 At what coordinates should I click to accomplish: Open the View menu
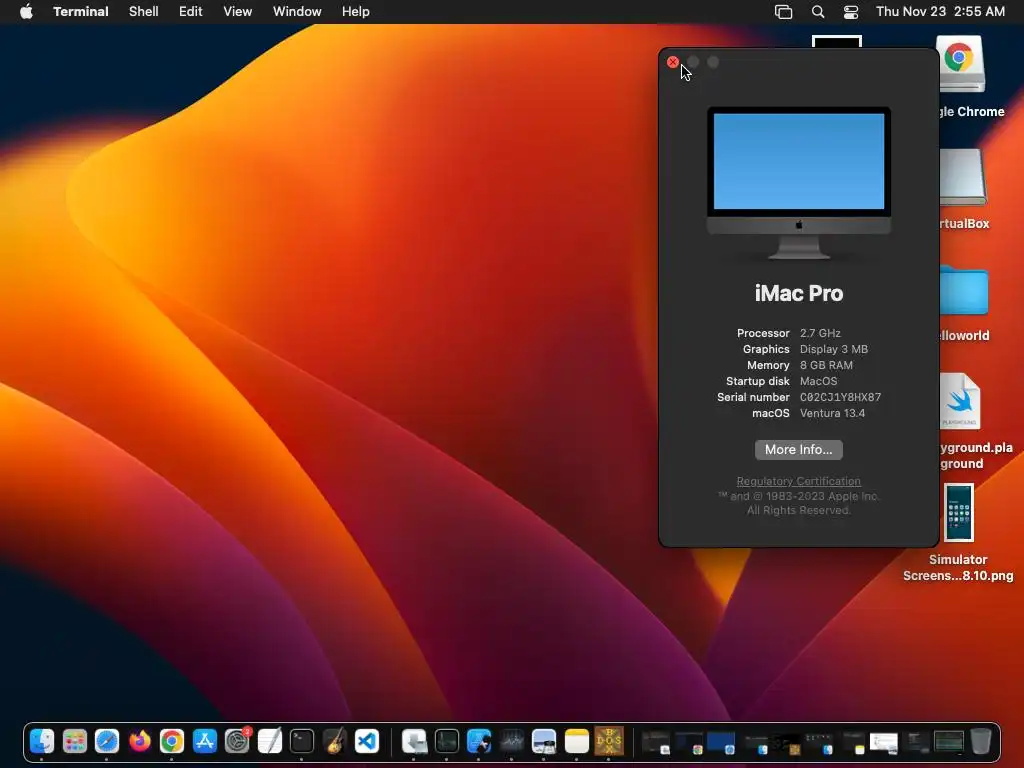238,12
